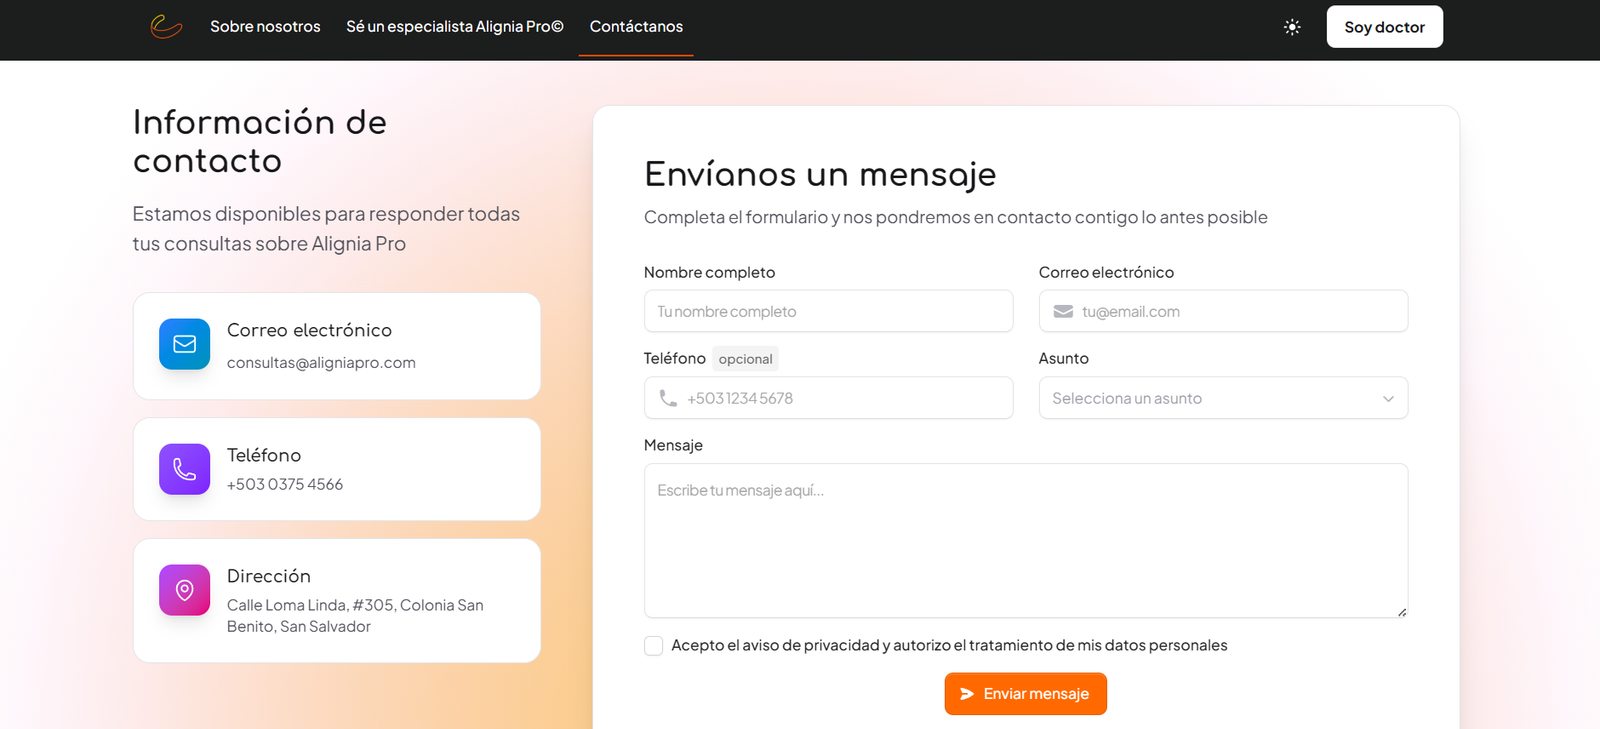Image resolution: width=1600 pixels, height=729 pixels.
Task: Click the blue email envelope icon
Action: [185, 344]
